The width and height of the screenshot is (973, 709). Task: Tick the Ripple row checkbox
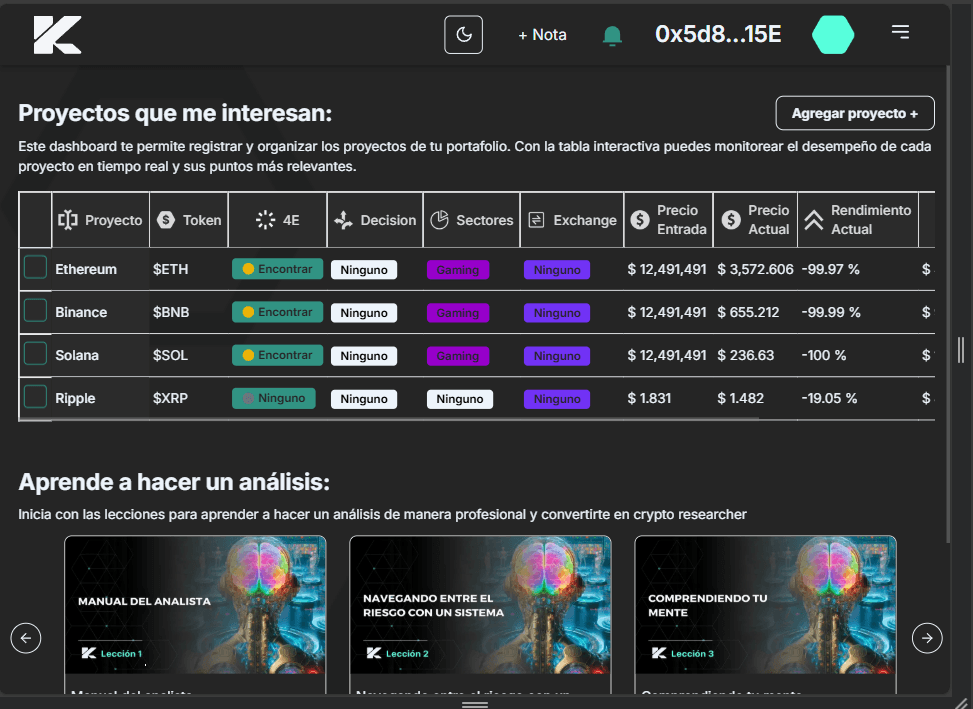pyautogui.click(x=36, y=397)
